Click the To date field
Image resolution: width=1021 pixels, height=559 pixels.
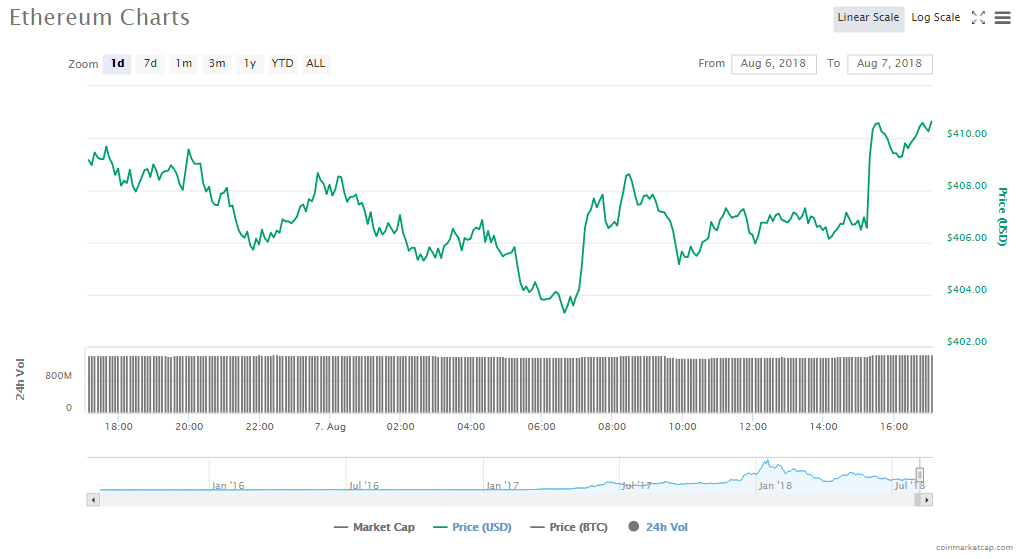tap(889, 64)
